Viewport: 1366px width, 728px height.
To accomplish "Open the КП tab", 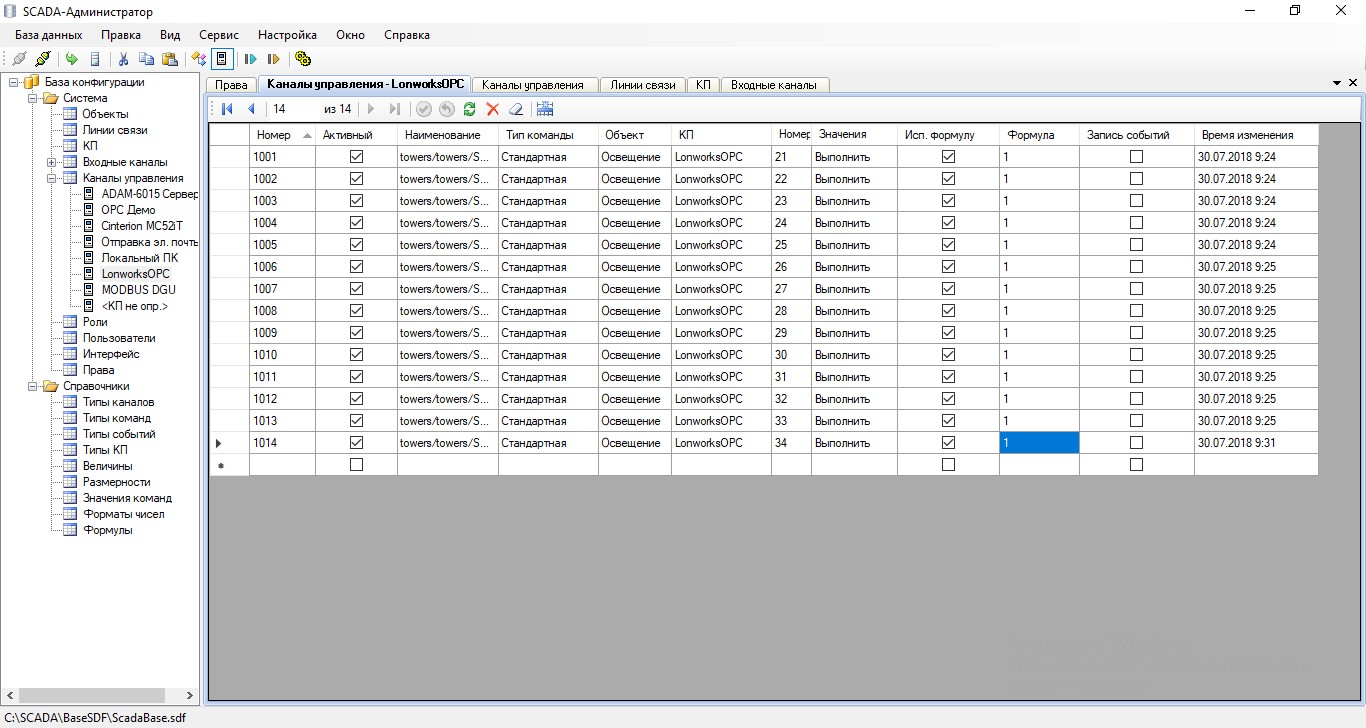I will 703,85.
